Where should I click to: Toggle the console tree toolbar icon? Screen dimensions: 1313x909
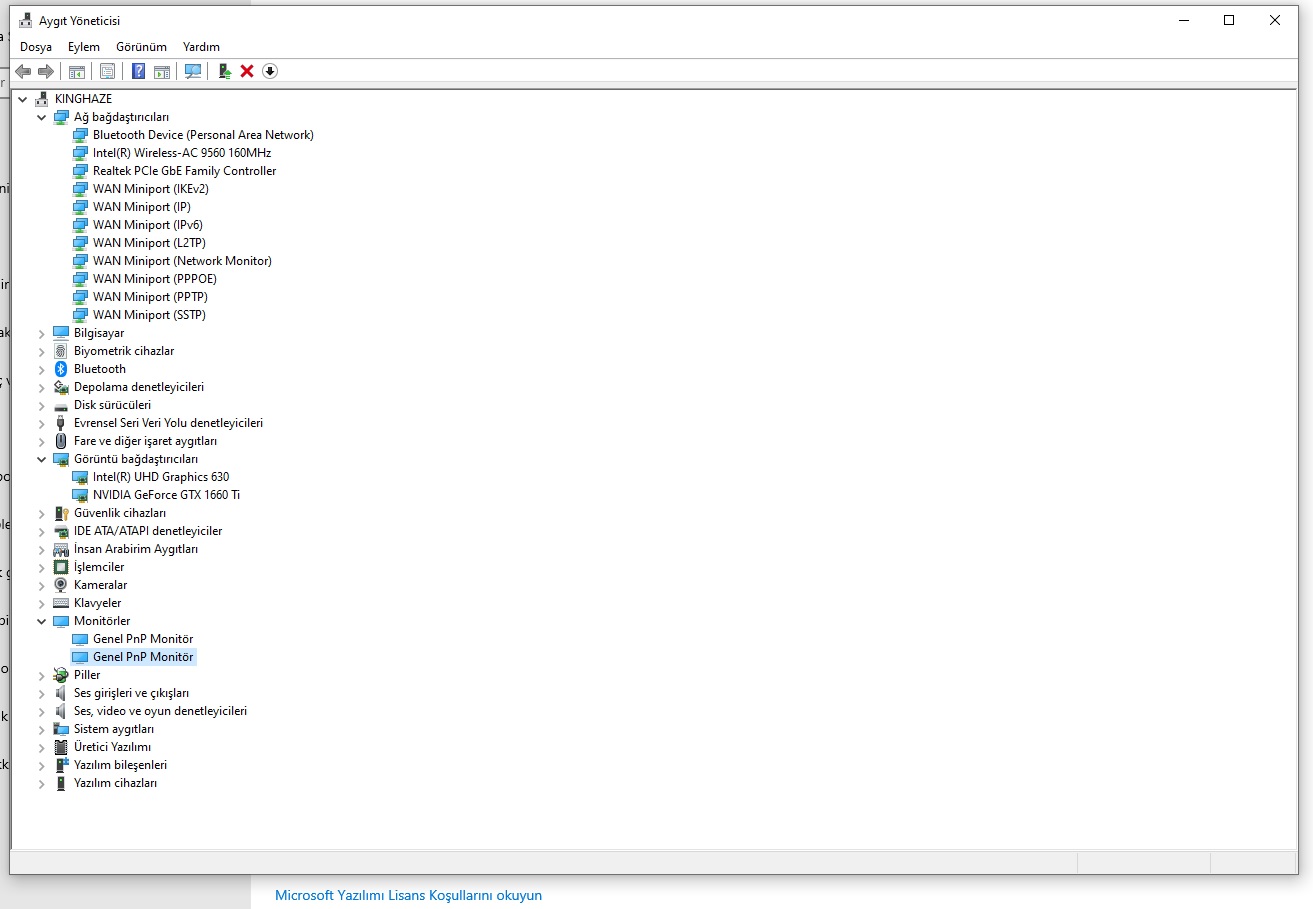tap(77, 71)
